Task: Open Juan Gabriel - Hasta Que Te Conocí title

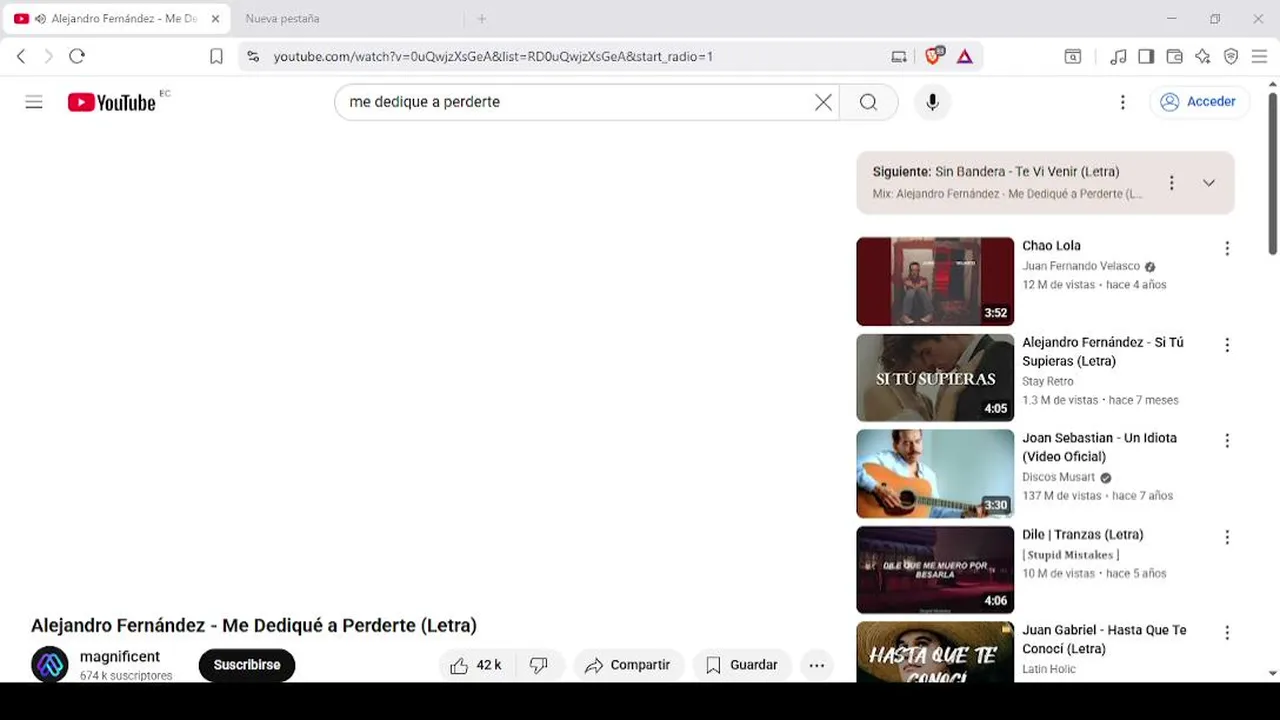Action: coord(1104,639)
